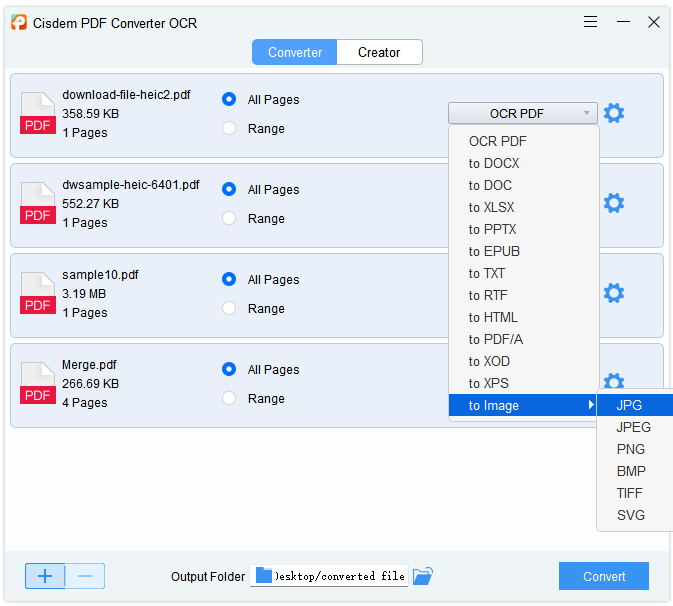Open settings gear for Merge.pdf

614,381
